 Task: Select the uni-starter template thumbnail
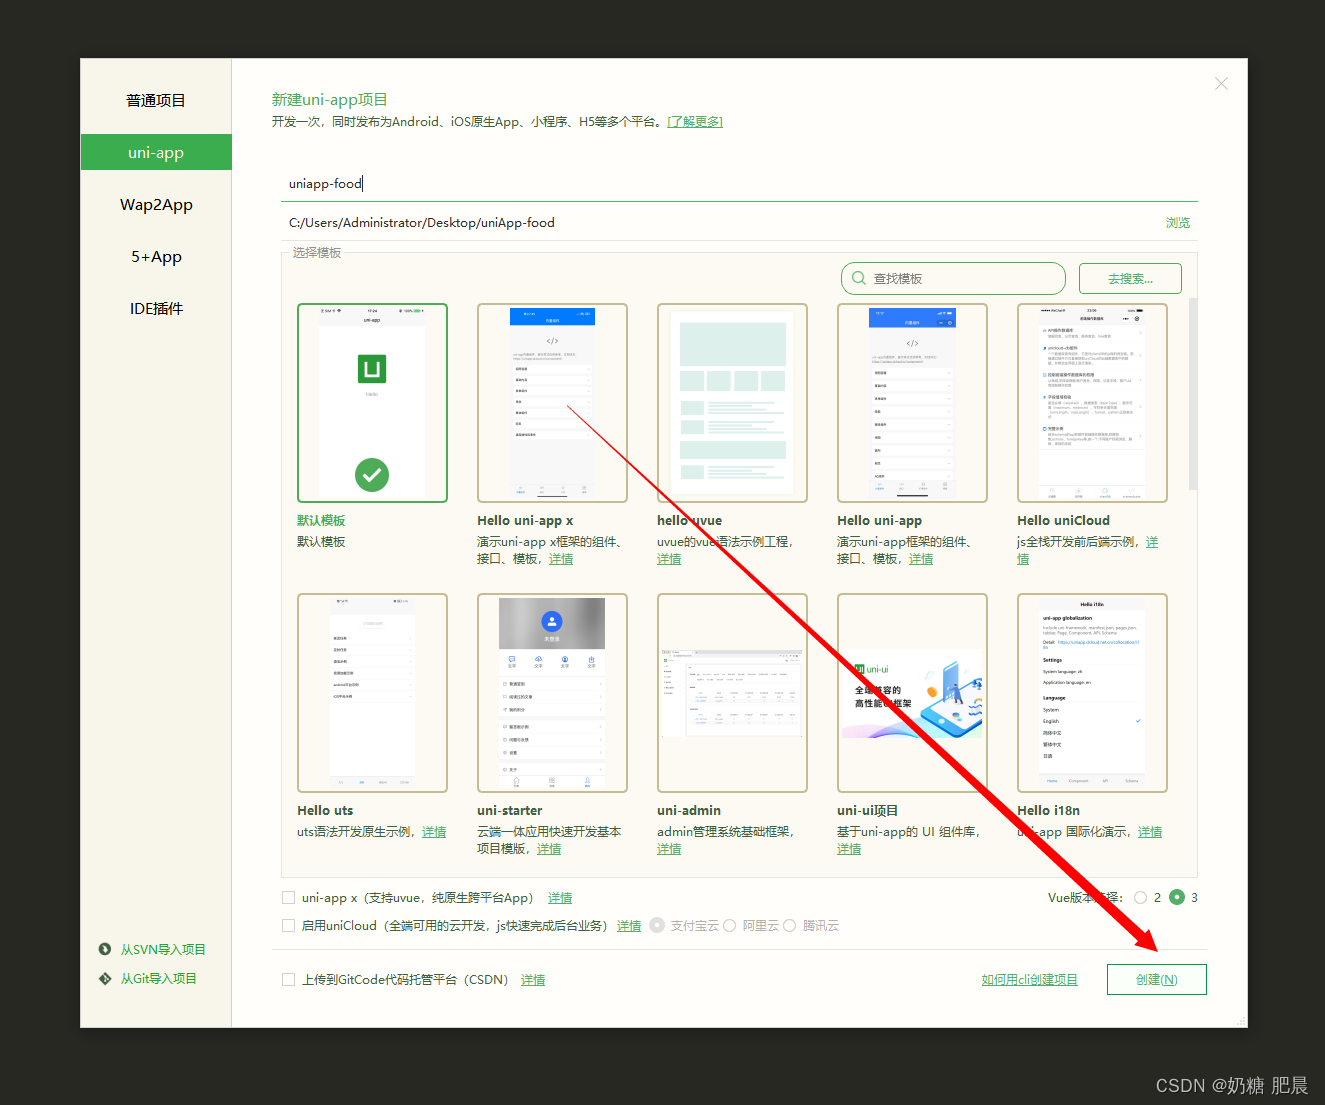tap(552, 693)
